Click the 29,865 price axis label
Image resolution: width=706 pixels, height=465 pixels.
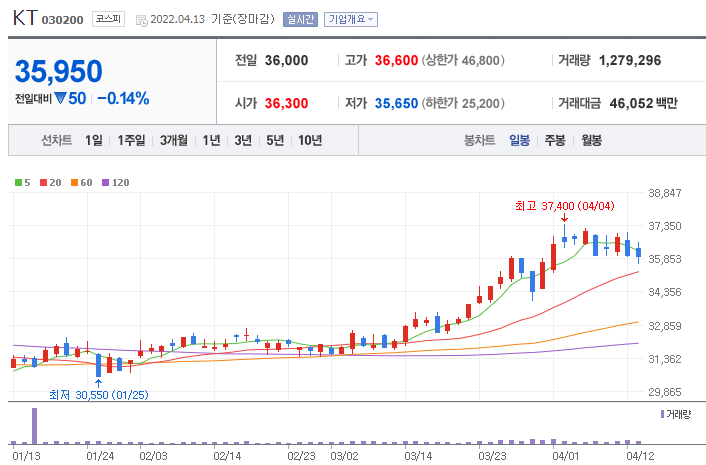pyautogui.click(x=665, y=392)
